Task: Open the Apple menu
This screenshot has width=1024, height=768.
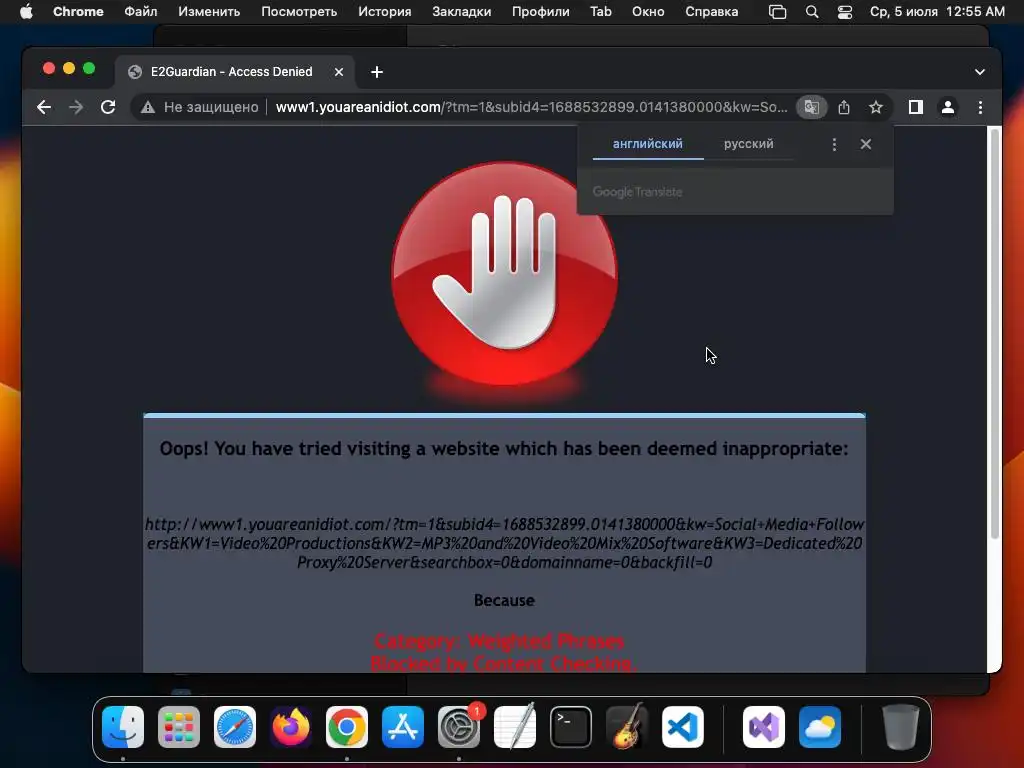Action: pyautogui.click(x=25, y=12)
